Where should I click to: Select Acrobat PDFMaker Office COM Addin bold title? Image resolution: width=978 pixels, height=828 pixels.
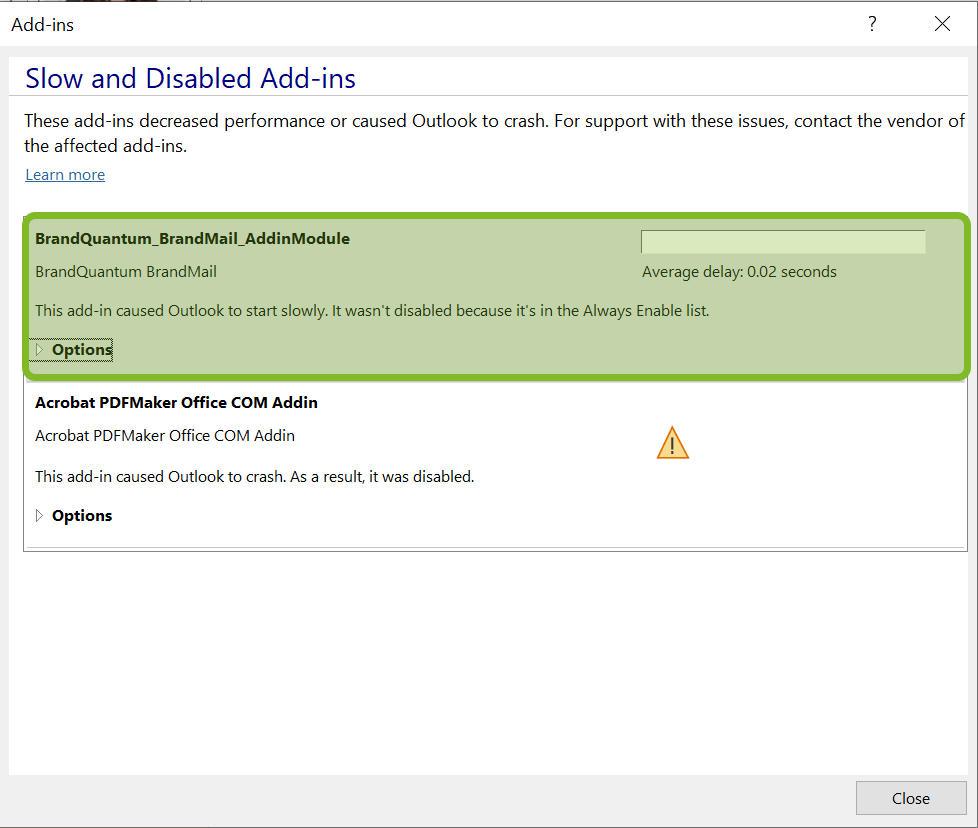pyautogui.click(x=176, y=403)
